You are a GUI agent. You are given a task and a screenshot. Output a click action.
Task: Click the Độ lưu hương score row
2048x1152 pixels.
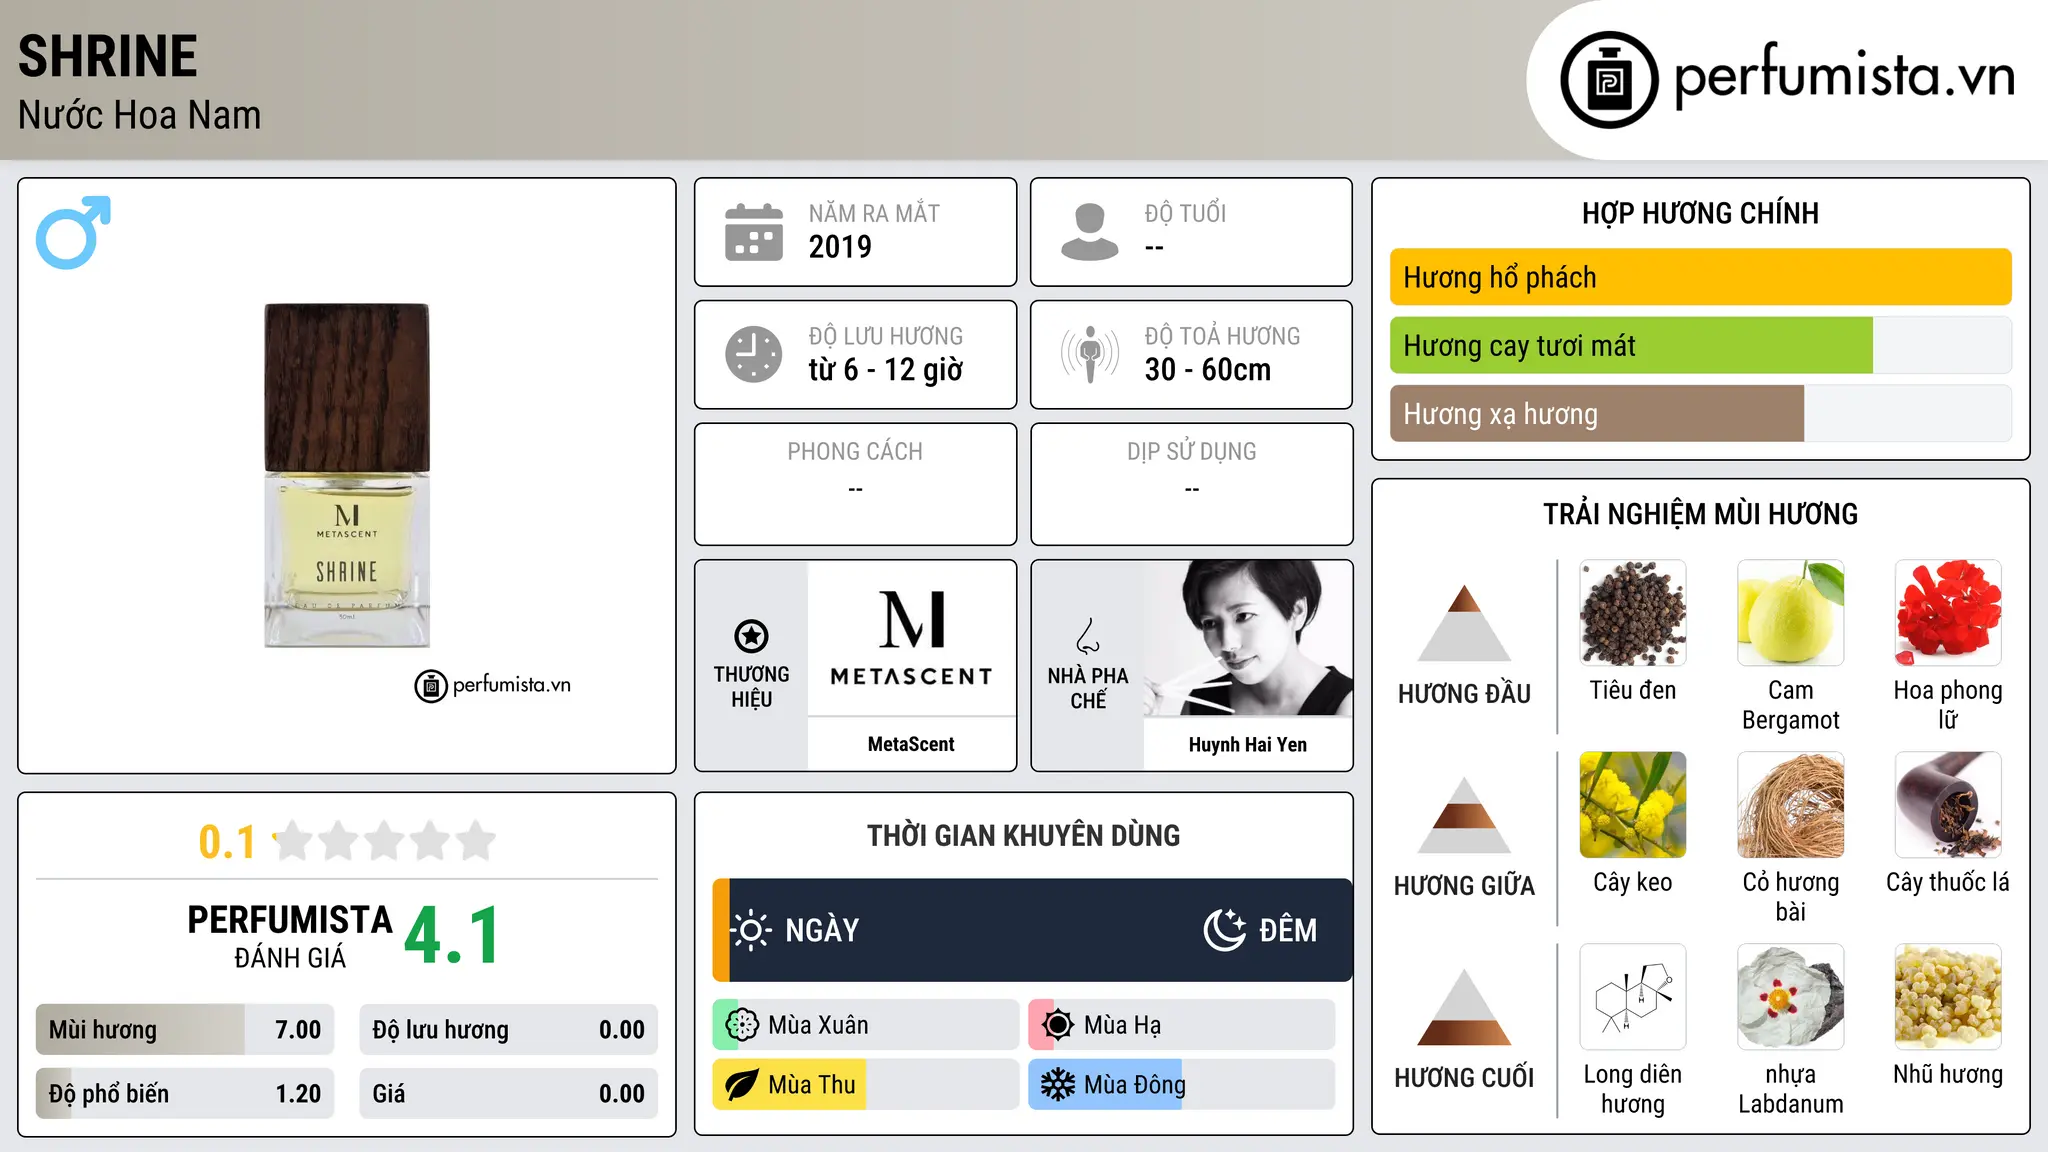(x=508, y=1030)
